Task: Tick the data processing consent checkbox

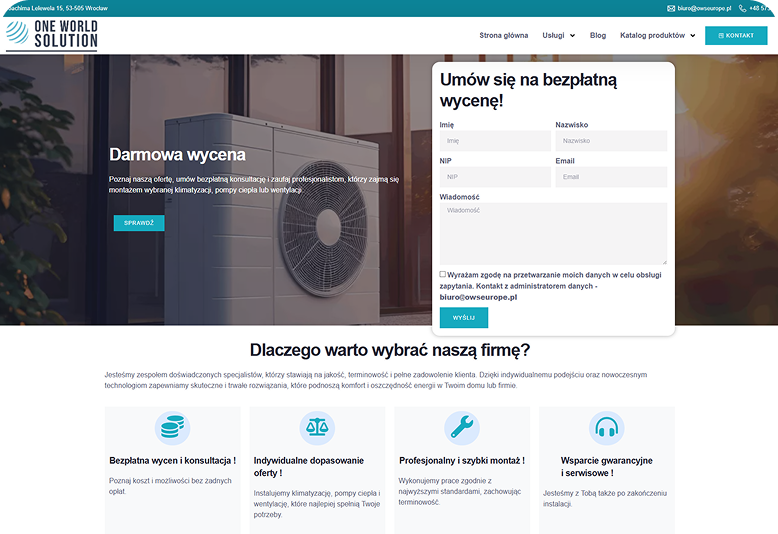Action: pos(443,274)
